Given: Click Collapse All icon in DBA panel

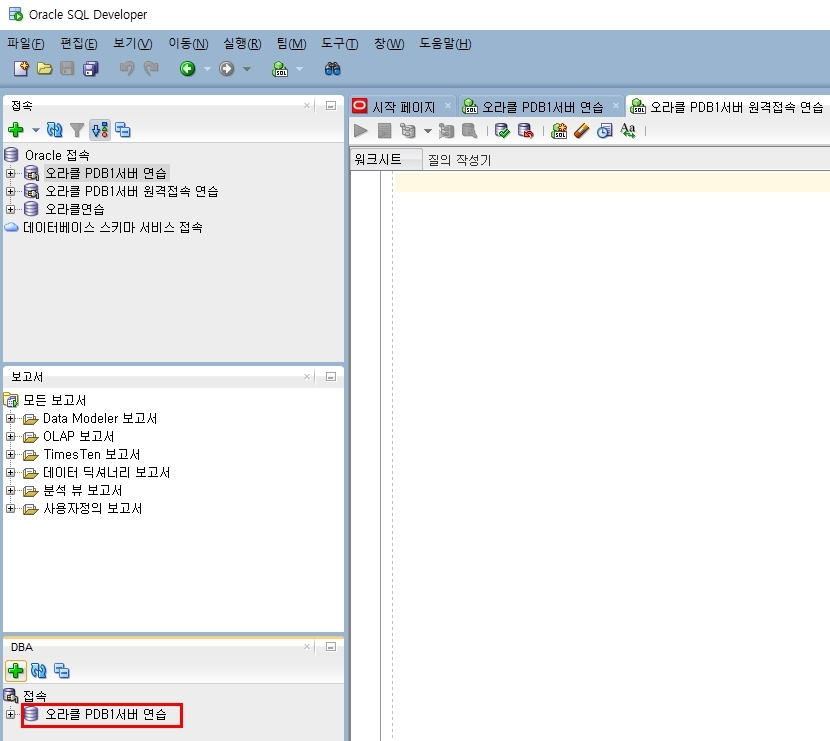Looking at the screenshot, I should point(62,671).
